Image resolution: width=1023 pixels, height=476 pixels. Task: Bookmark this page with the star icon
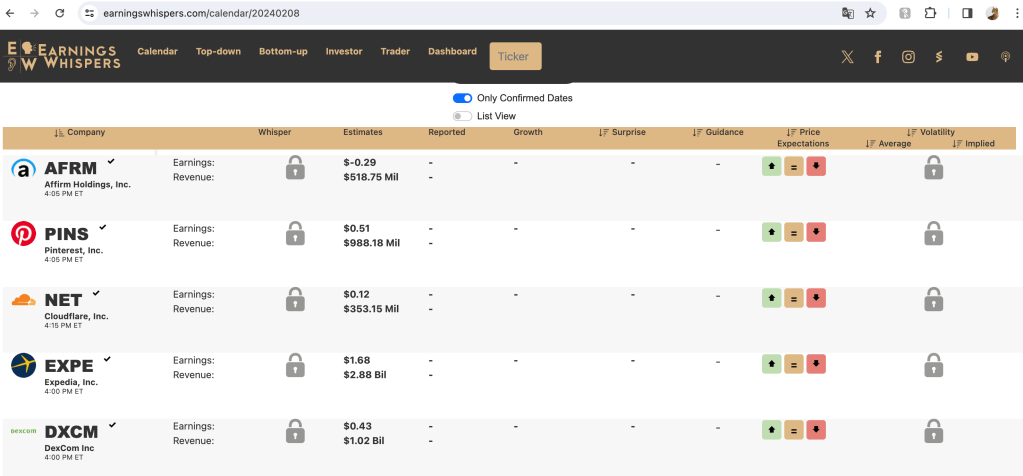pos(870,13)
